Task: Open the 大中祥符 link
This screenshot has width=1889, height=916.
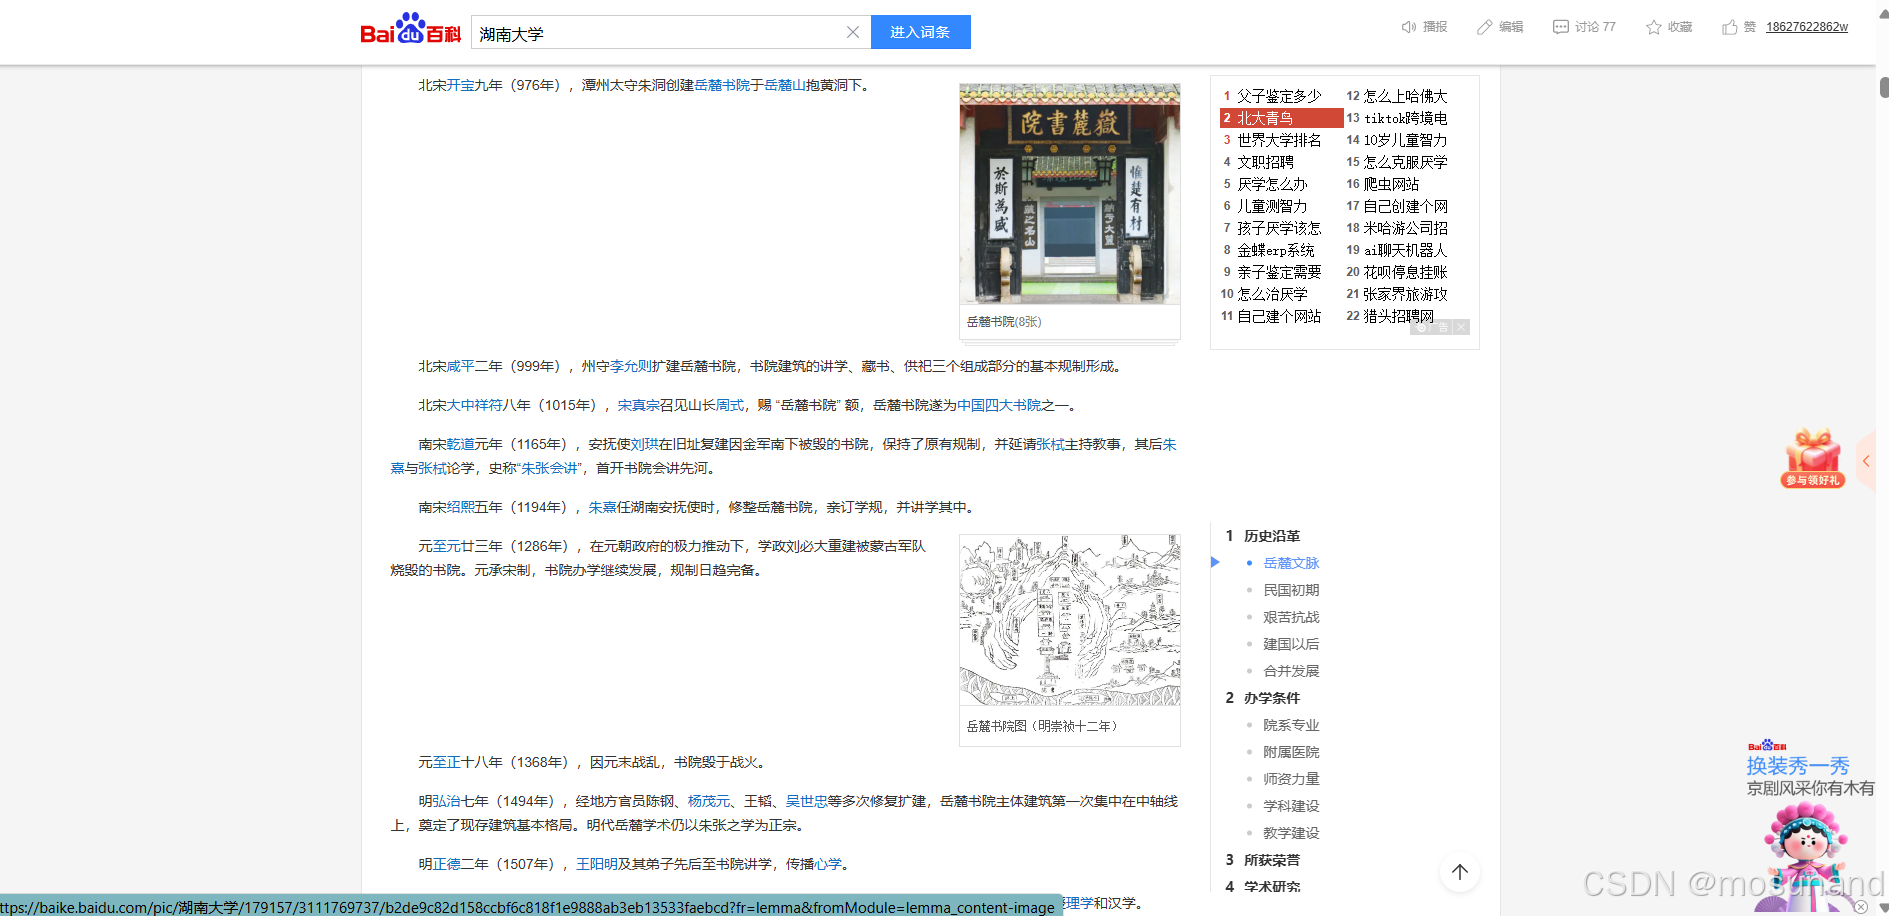Action: [x=474, y=406]
